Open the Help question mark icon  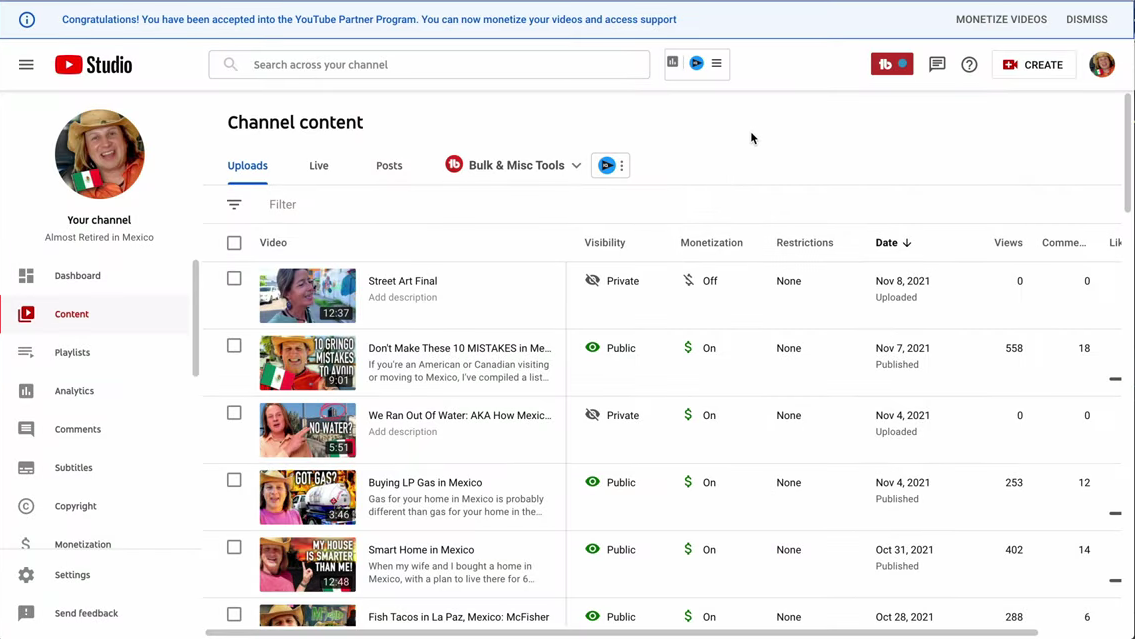coord(969,64)
